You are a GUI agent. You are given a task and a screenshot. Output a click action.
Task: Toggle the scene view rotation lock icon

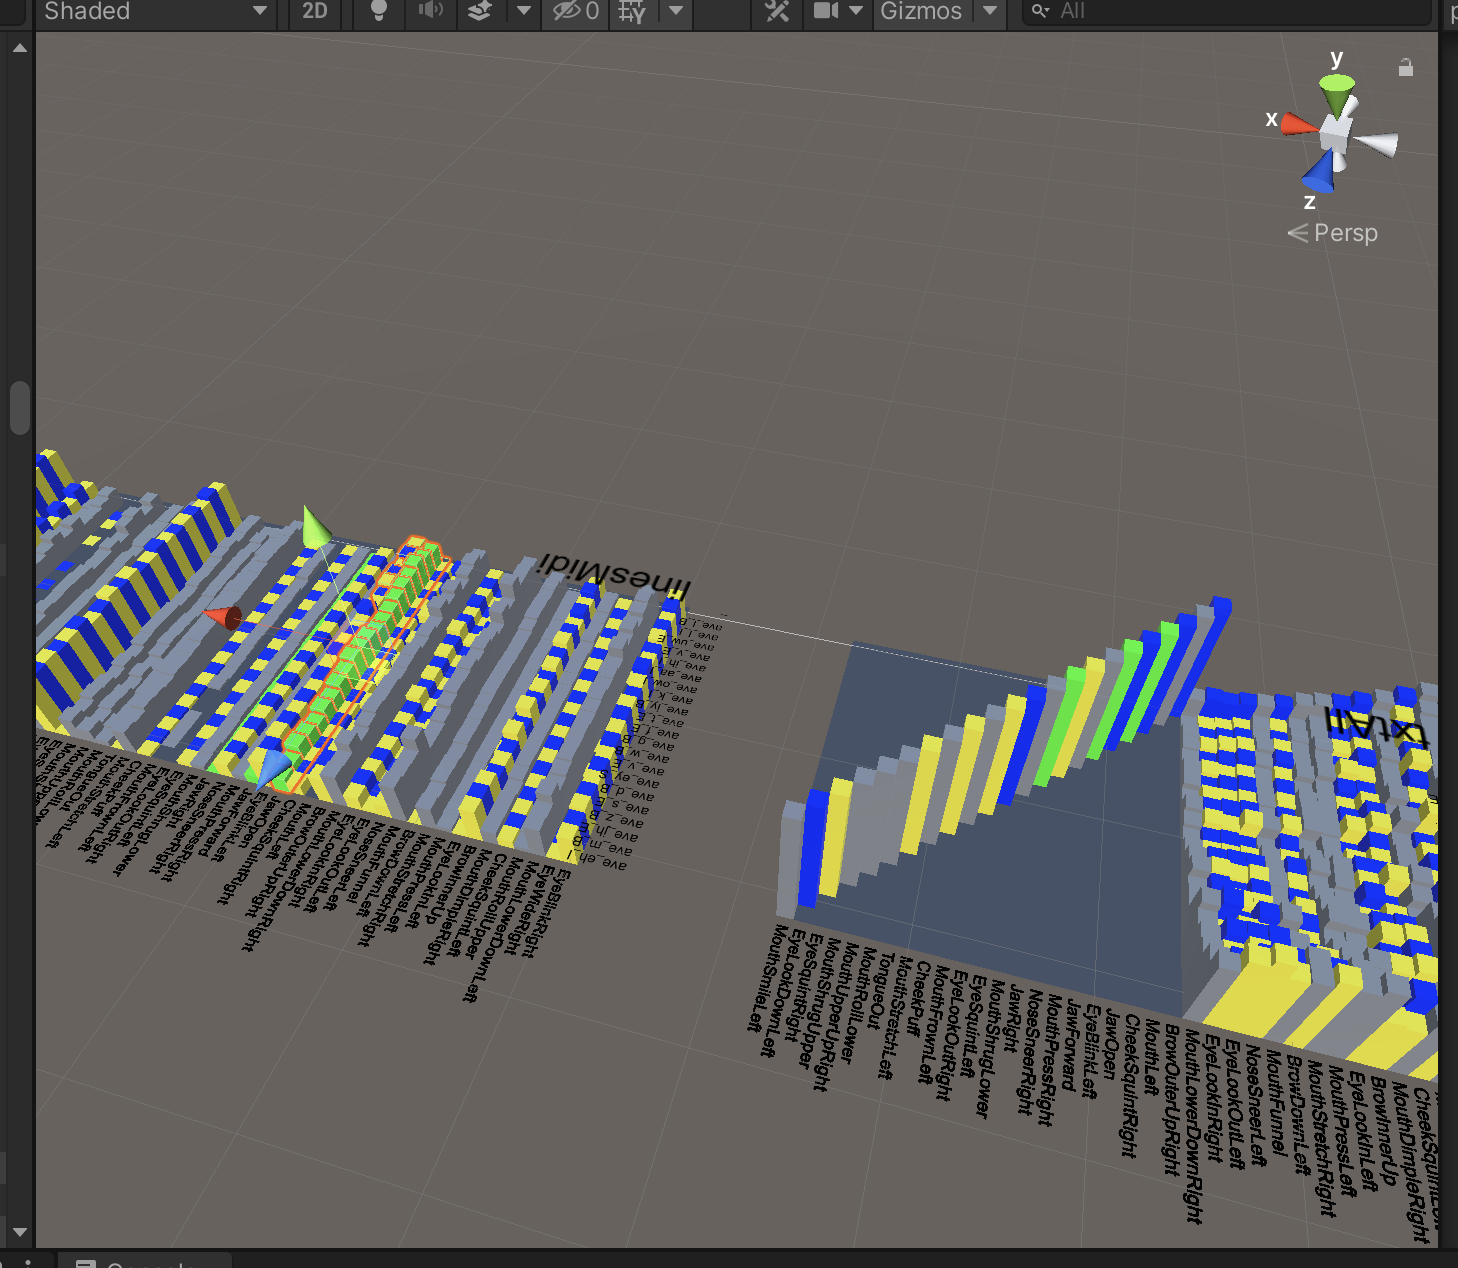pyautogui.click(x=1406, y=68)
